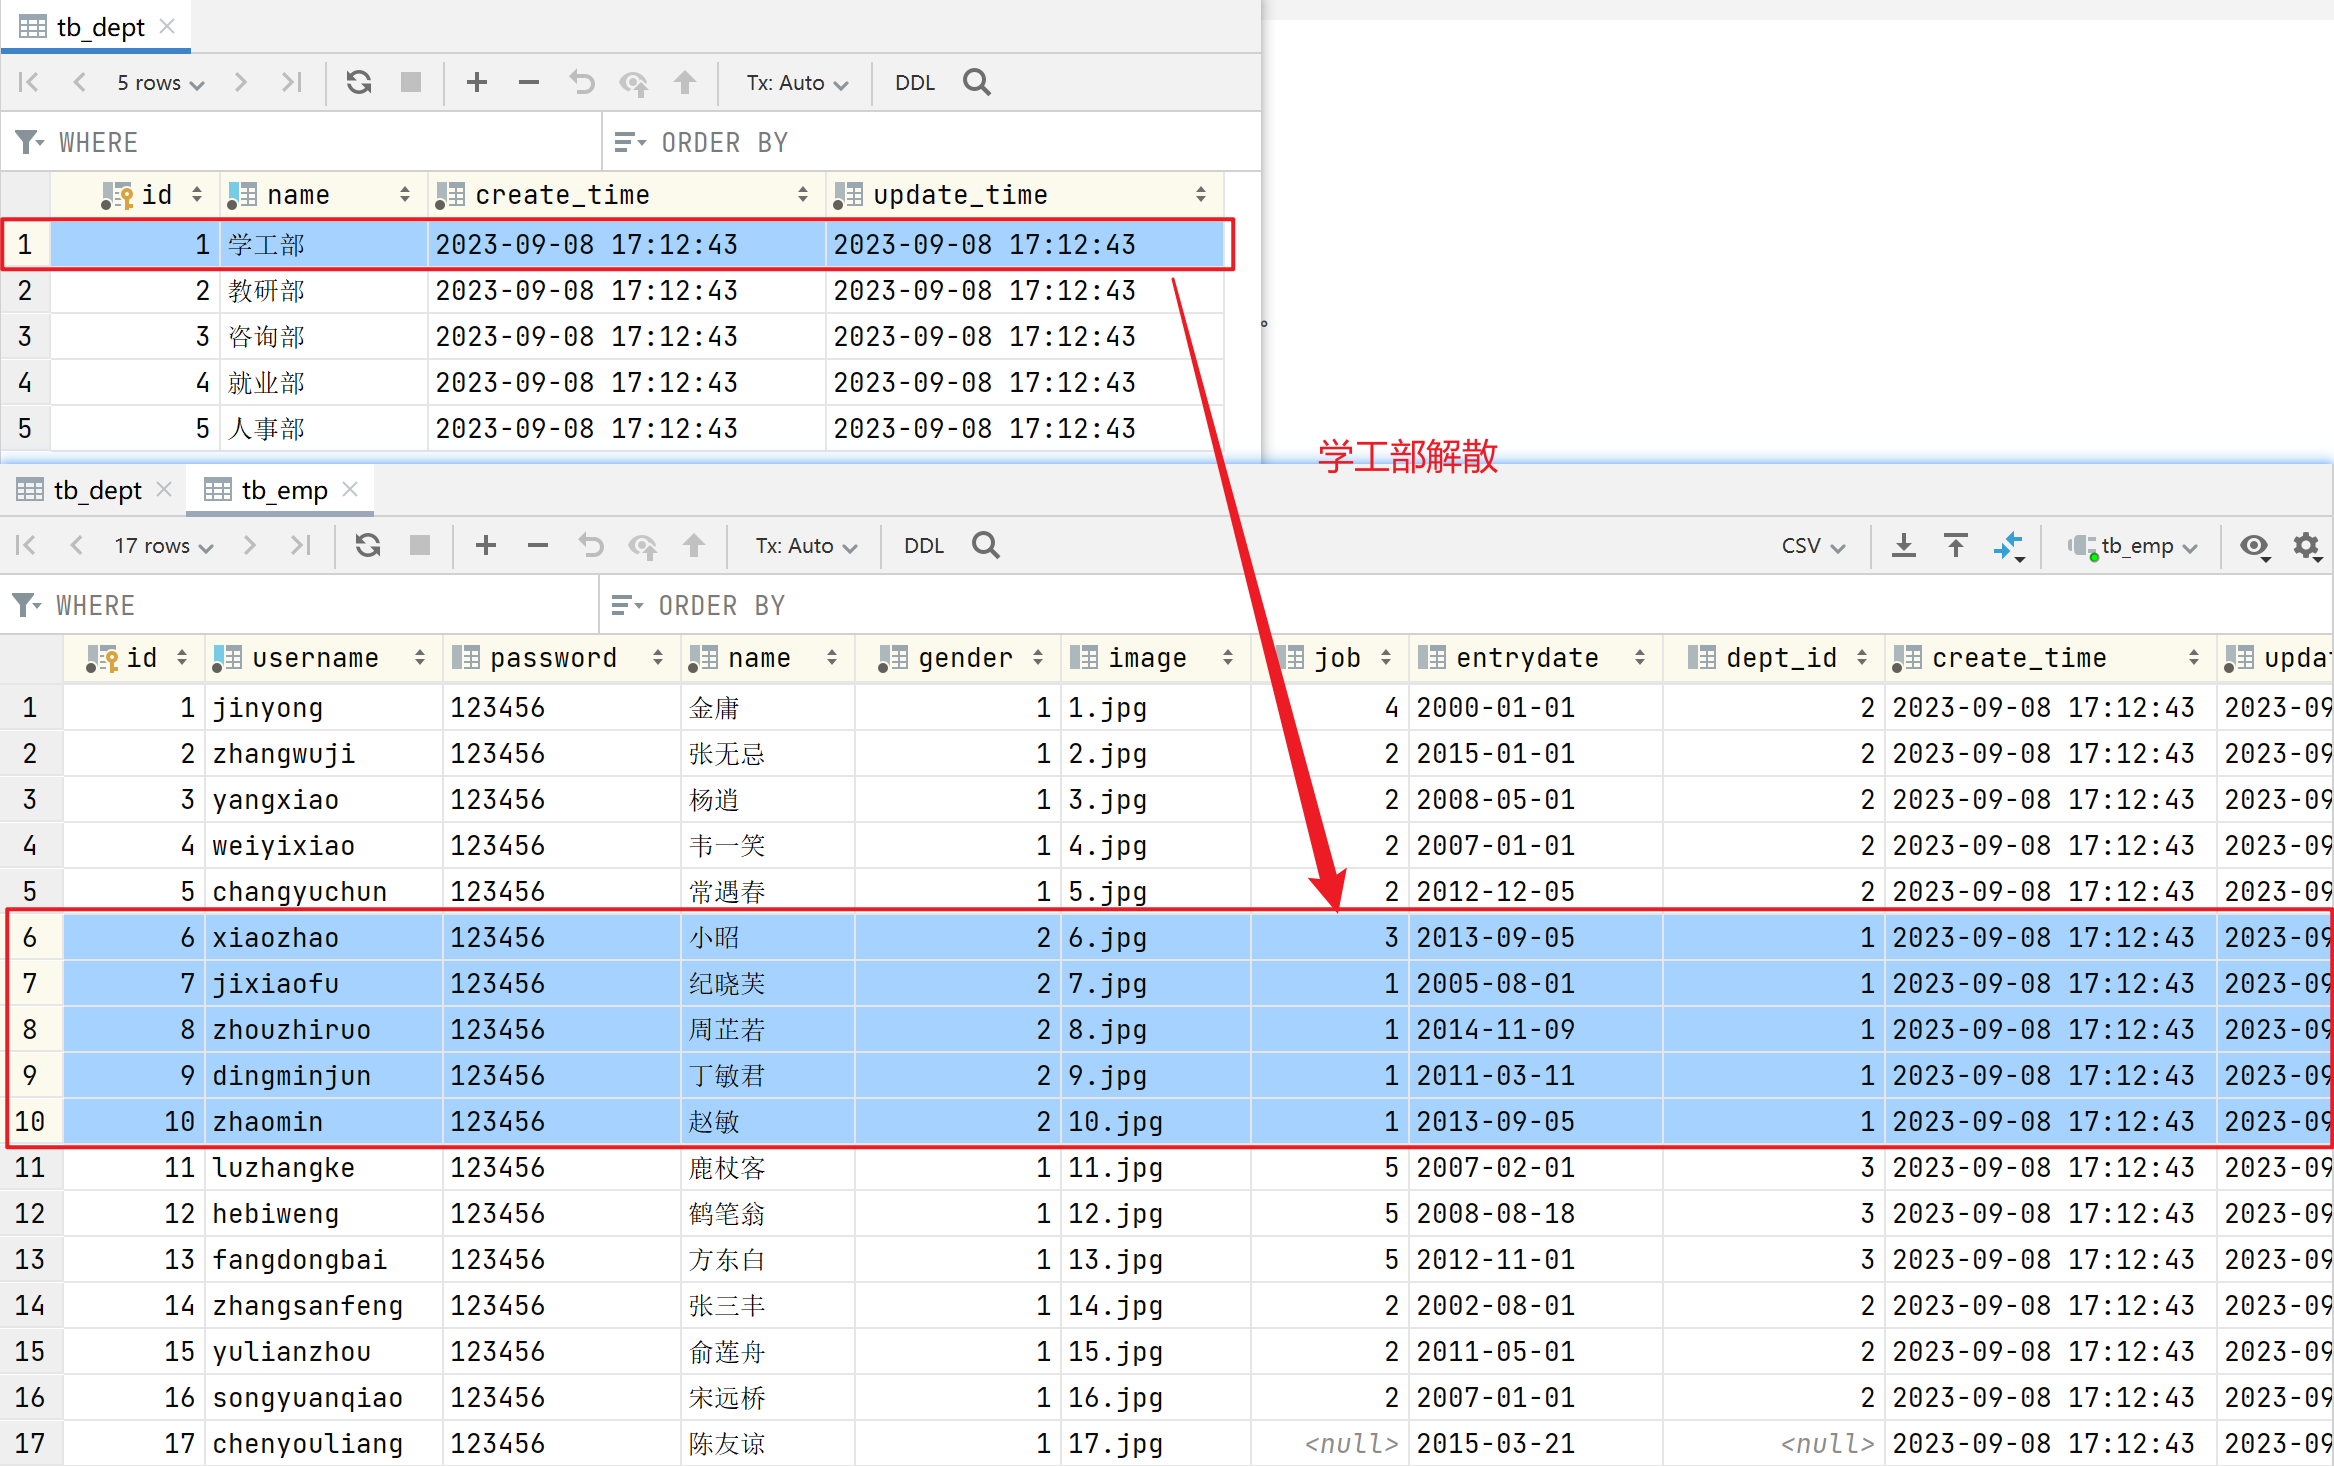Click dept_id column header
The height and width of the screenshot is (1466, 2334).
1773,658
